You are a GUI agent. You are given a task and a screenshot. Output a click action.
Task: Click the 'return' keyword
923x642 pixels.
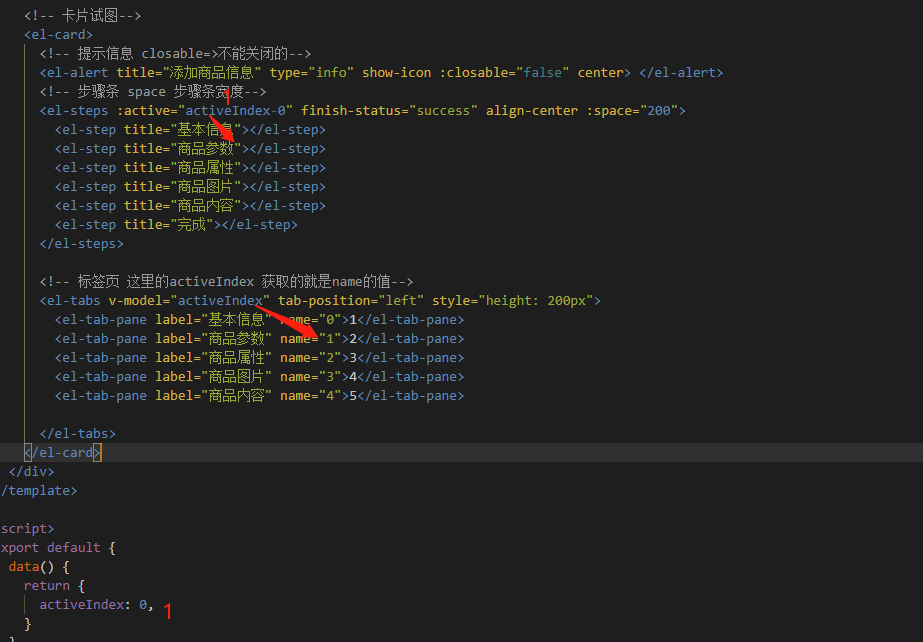point(47,586)
